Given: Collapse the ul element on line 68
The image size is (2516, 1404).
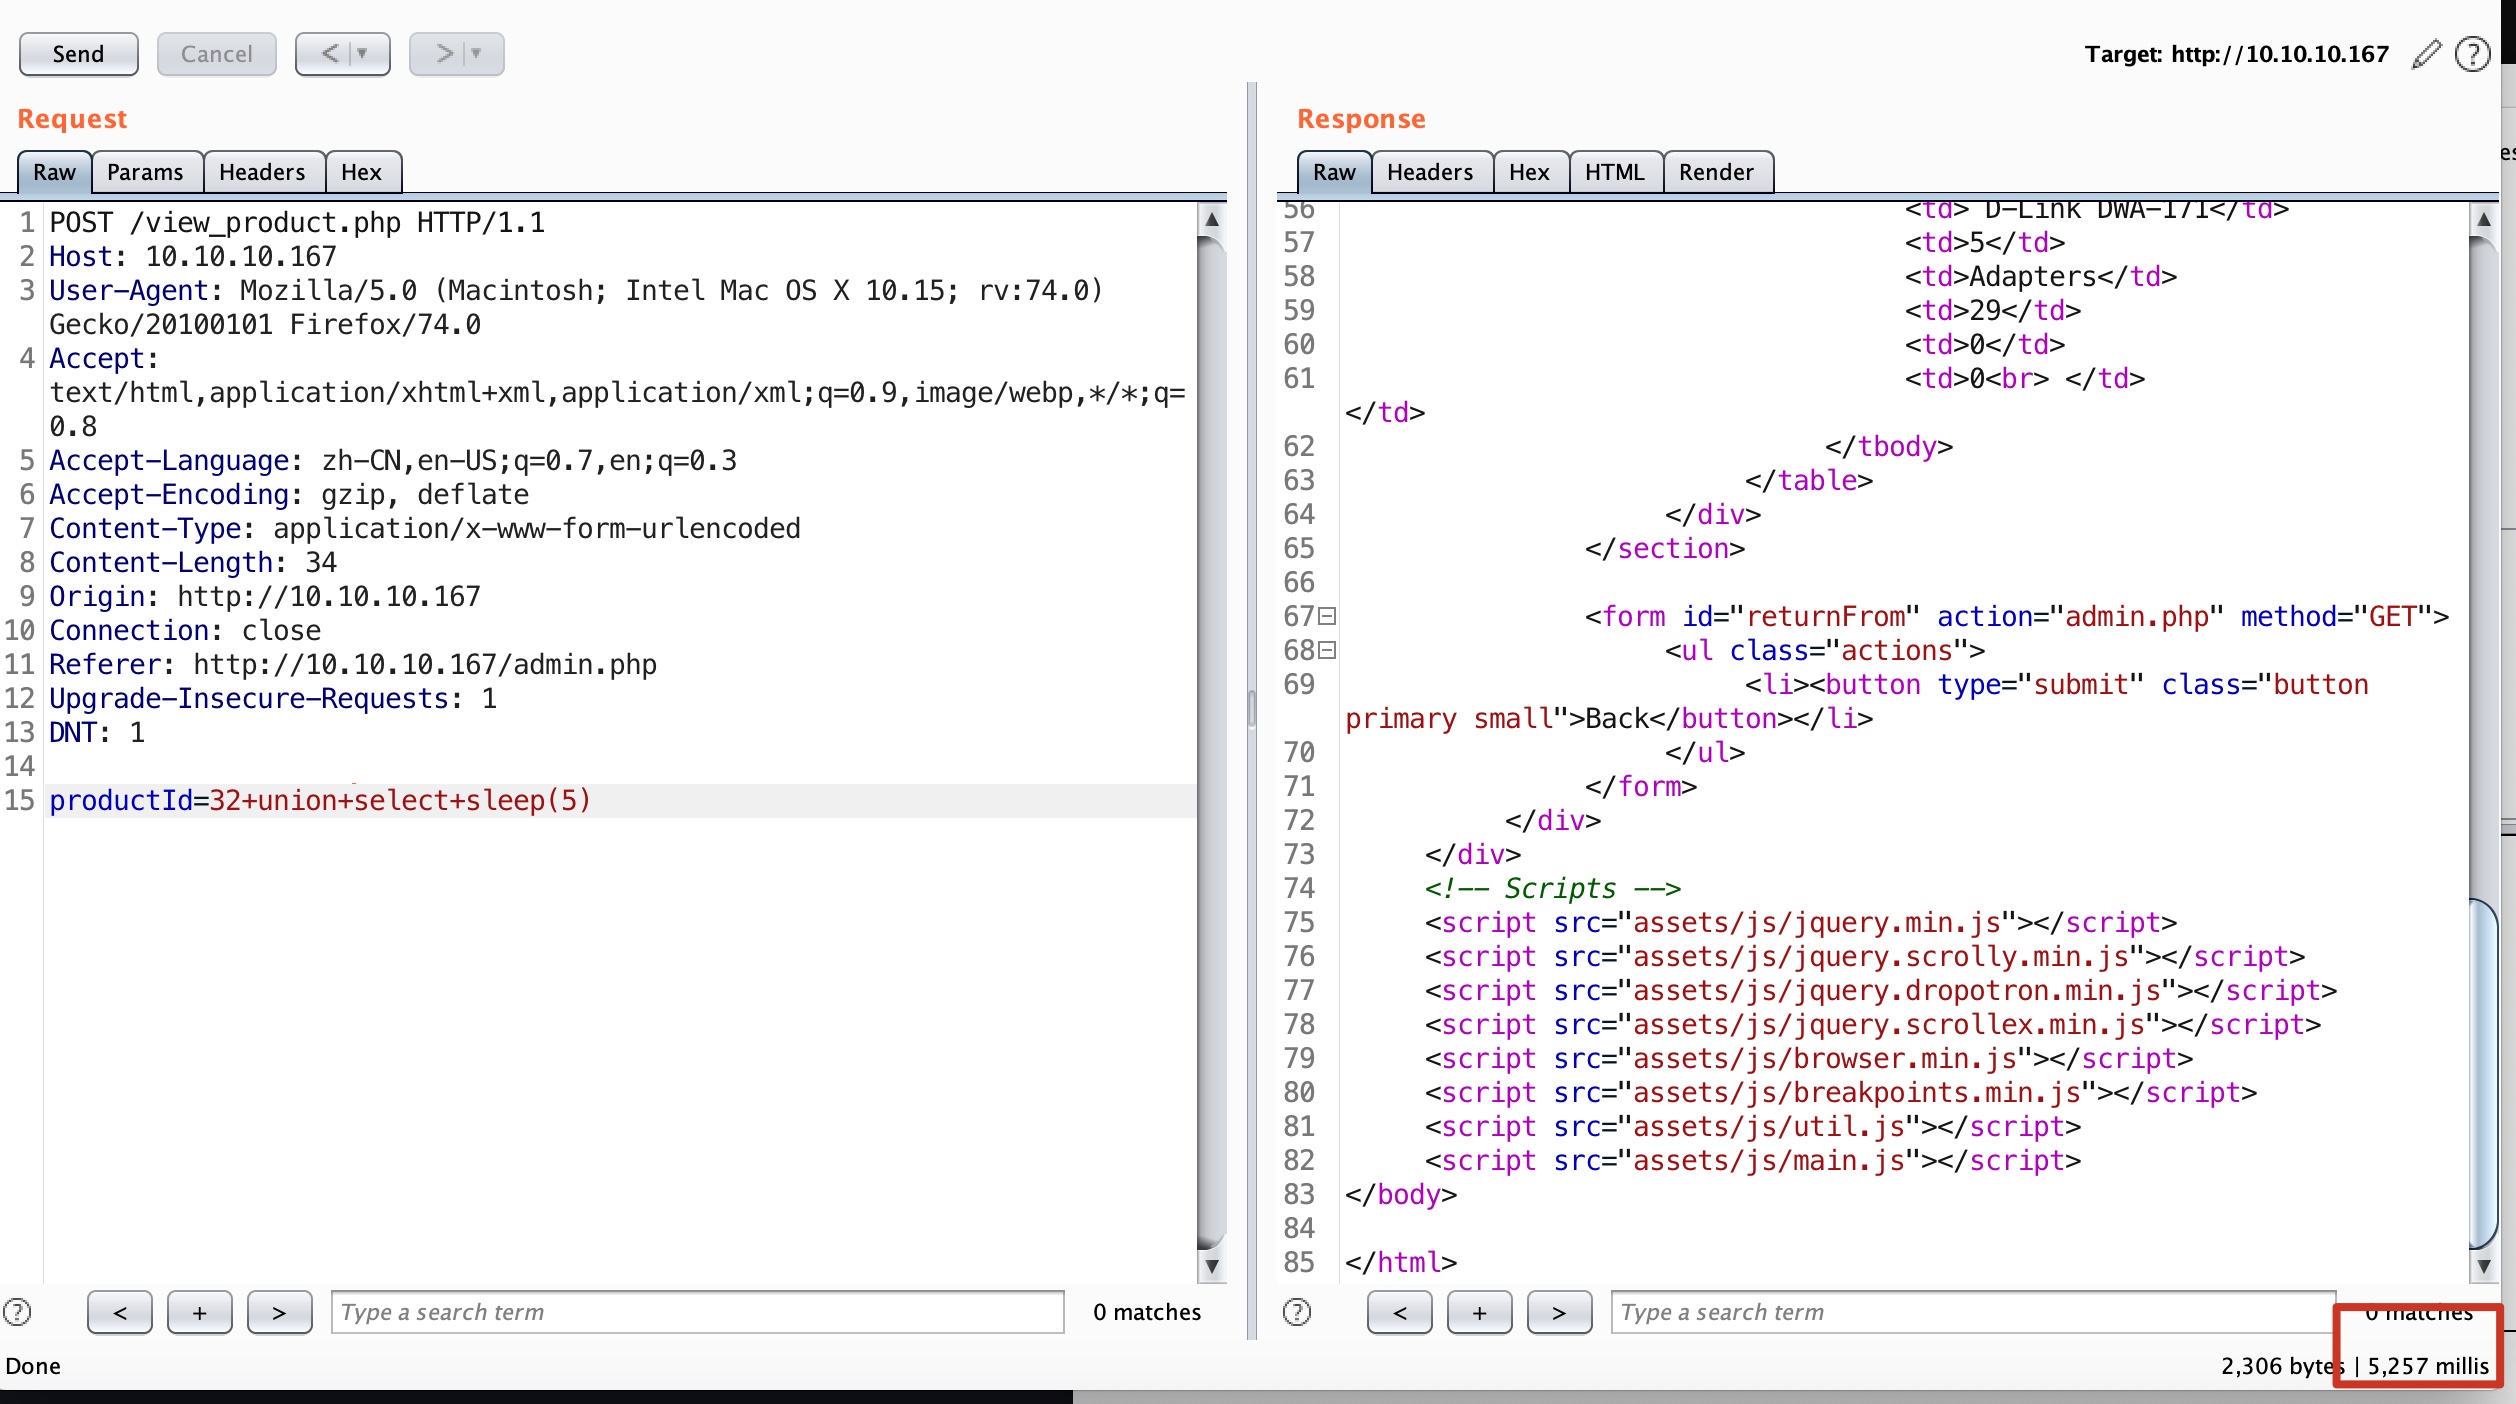Looking at the screenshot, I should pyautogui.click(x=1327, y=650).
